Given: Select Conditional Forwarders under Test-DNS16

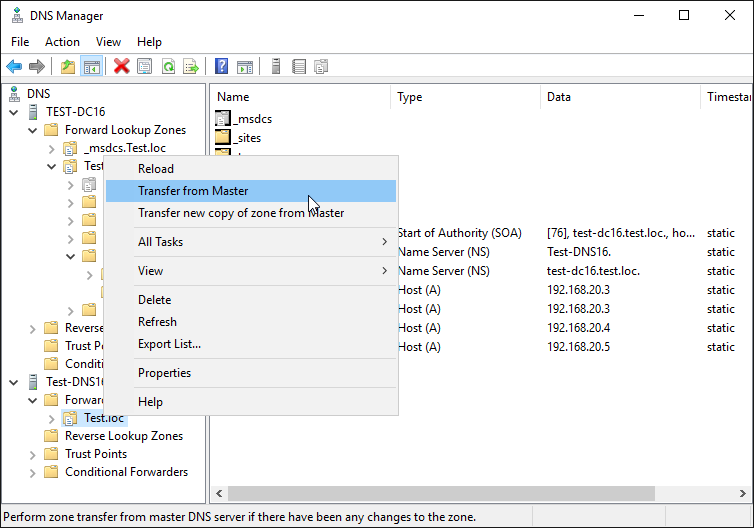Looking at the screenshot, I should pyautogui.click(x=126, y=472).
